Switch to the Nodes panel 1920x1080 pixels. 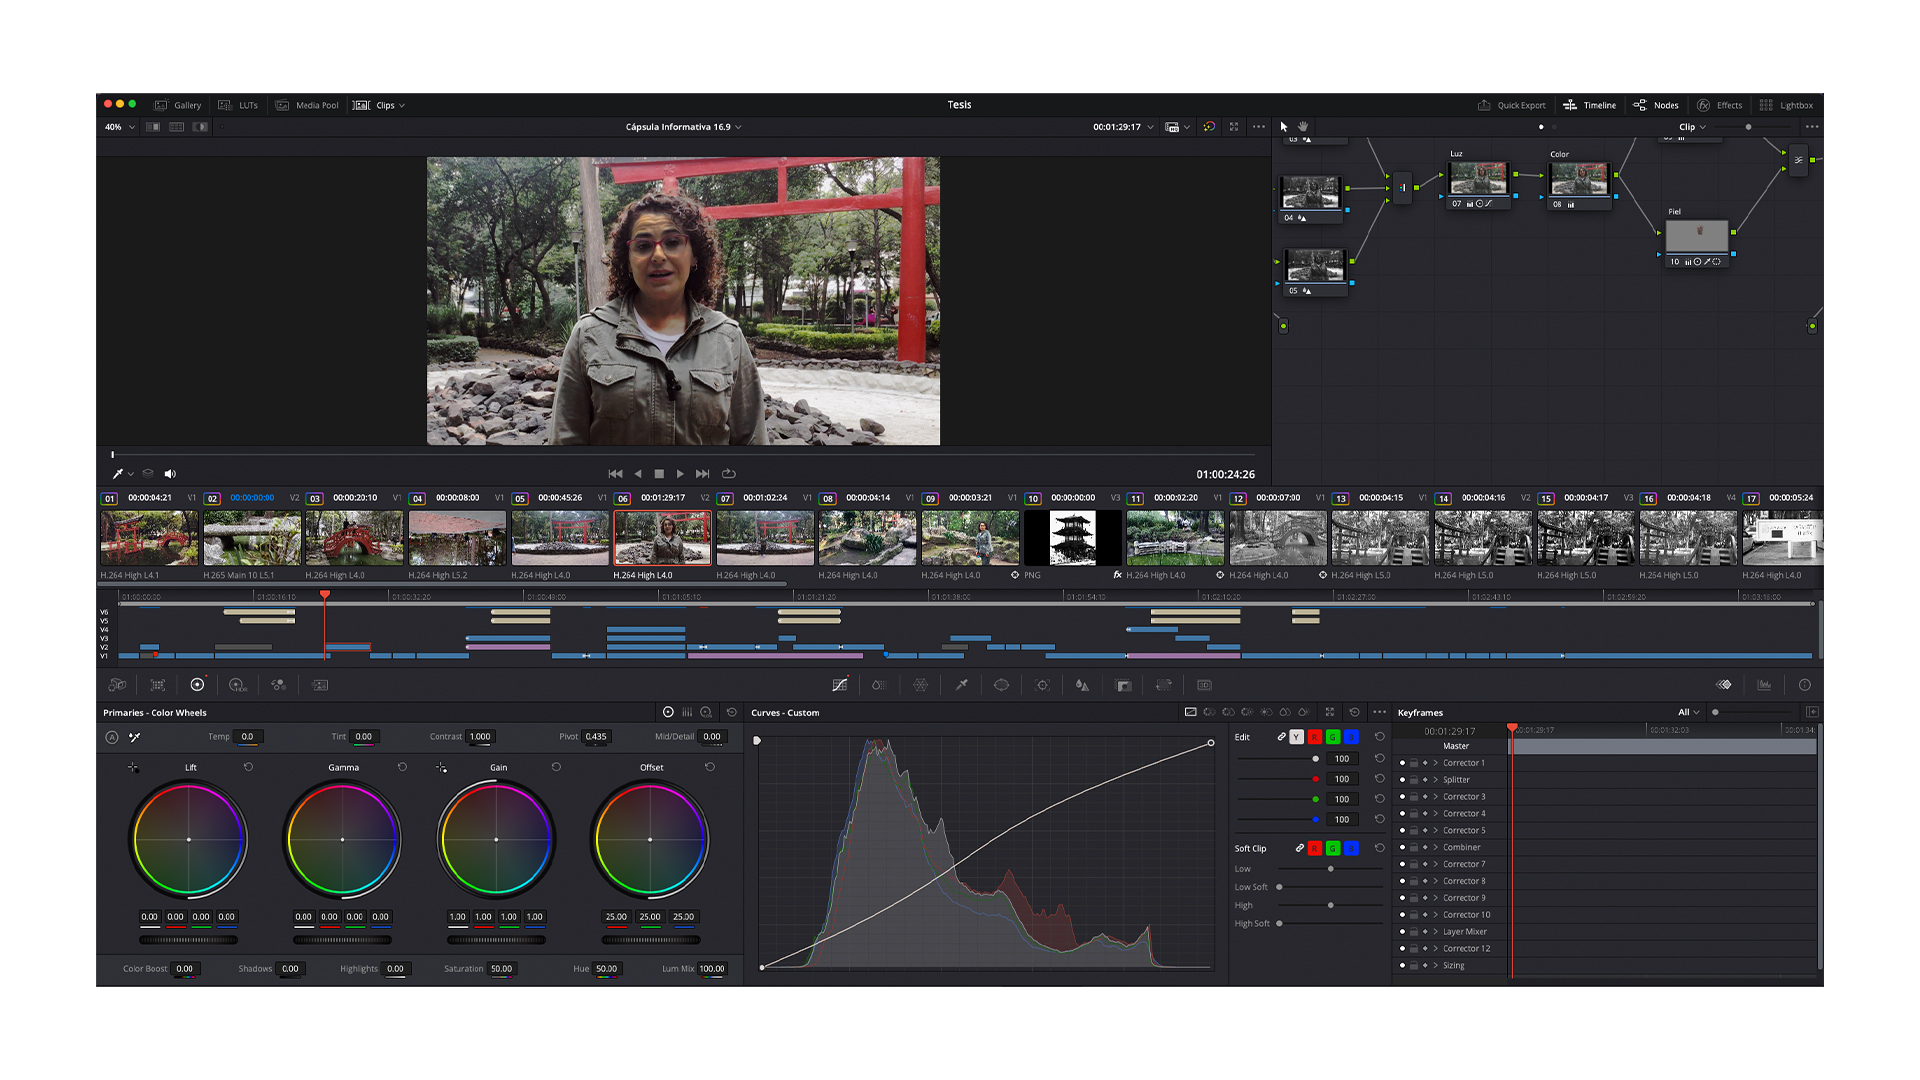click(1656, 105)
